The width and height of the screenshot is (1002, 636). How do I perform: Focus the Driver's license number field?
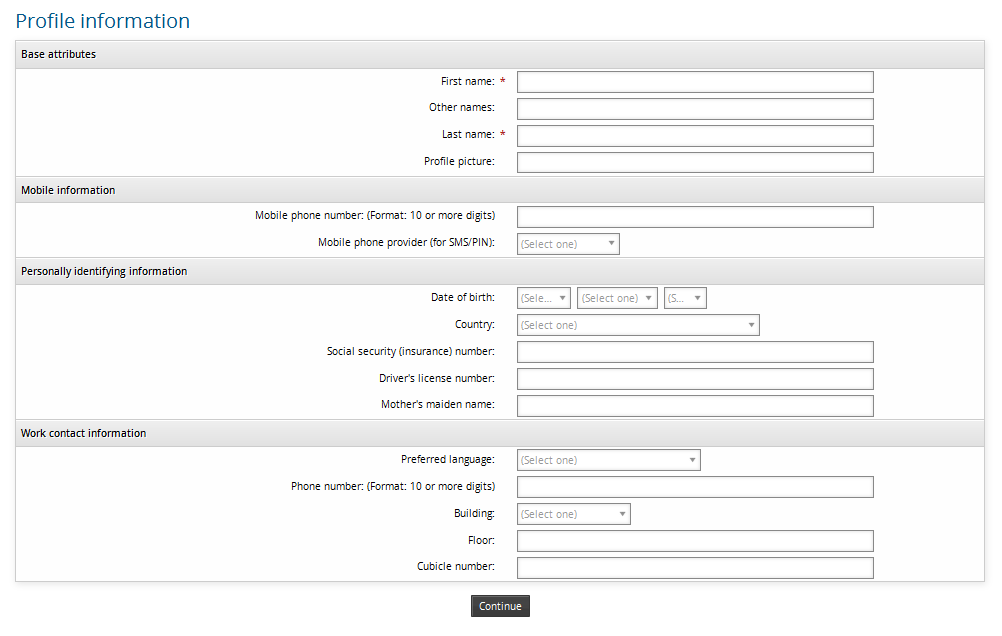(x=695, y=379)
